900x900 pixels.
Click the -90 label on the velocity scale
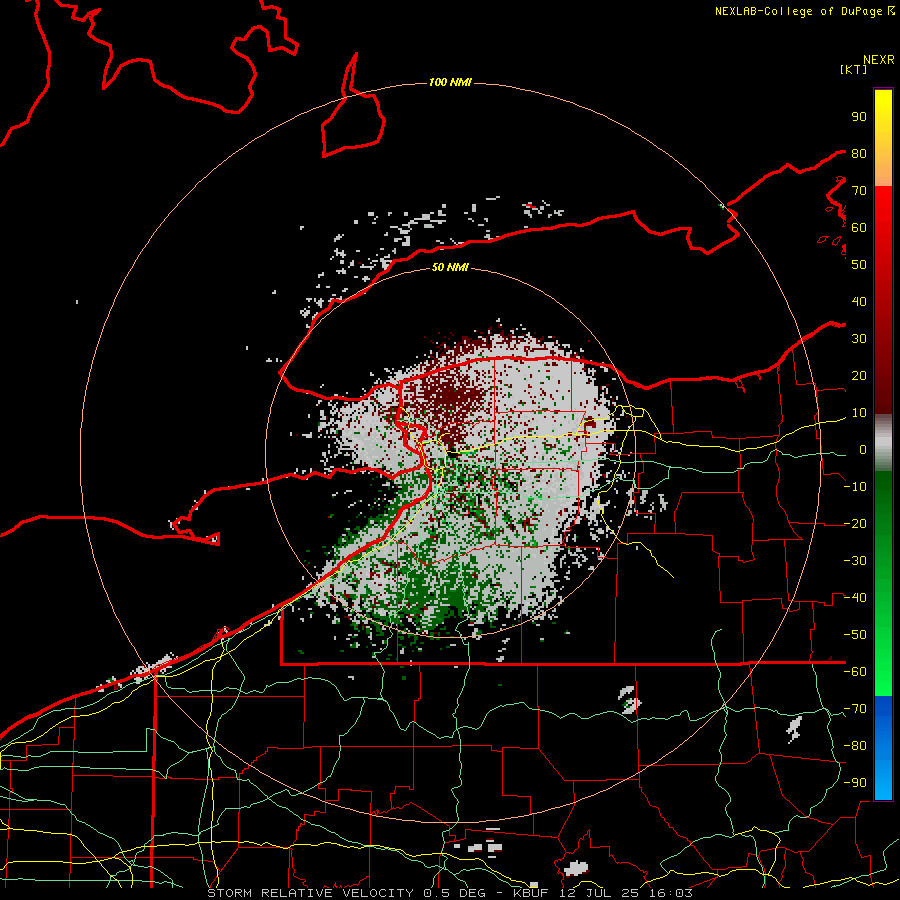[x=855, y=782]
